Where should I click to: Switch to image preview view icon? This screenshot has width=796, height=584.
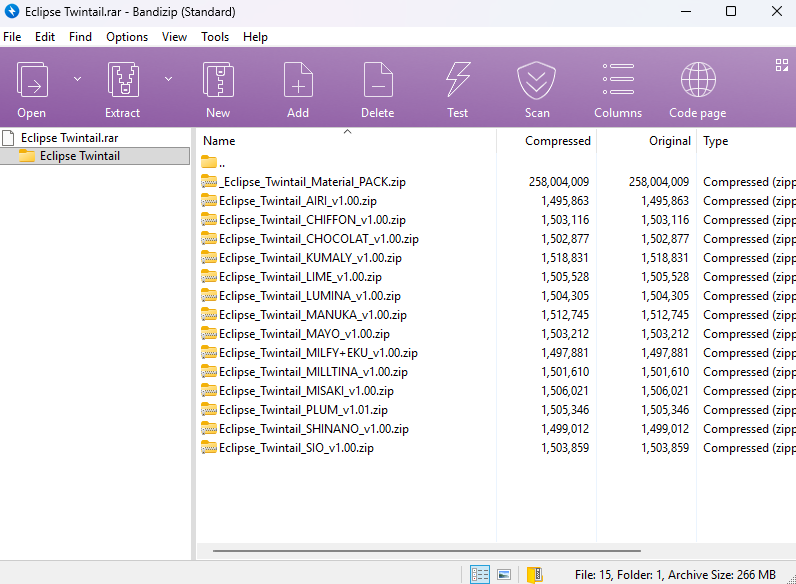(x=504, y=574)
